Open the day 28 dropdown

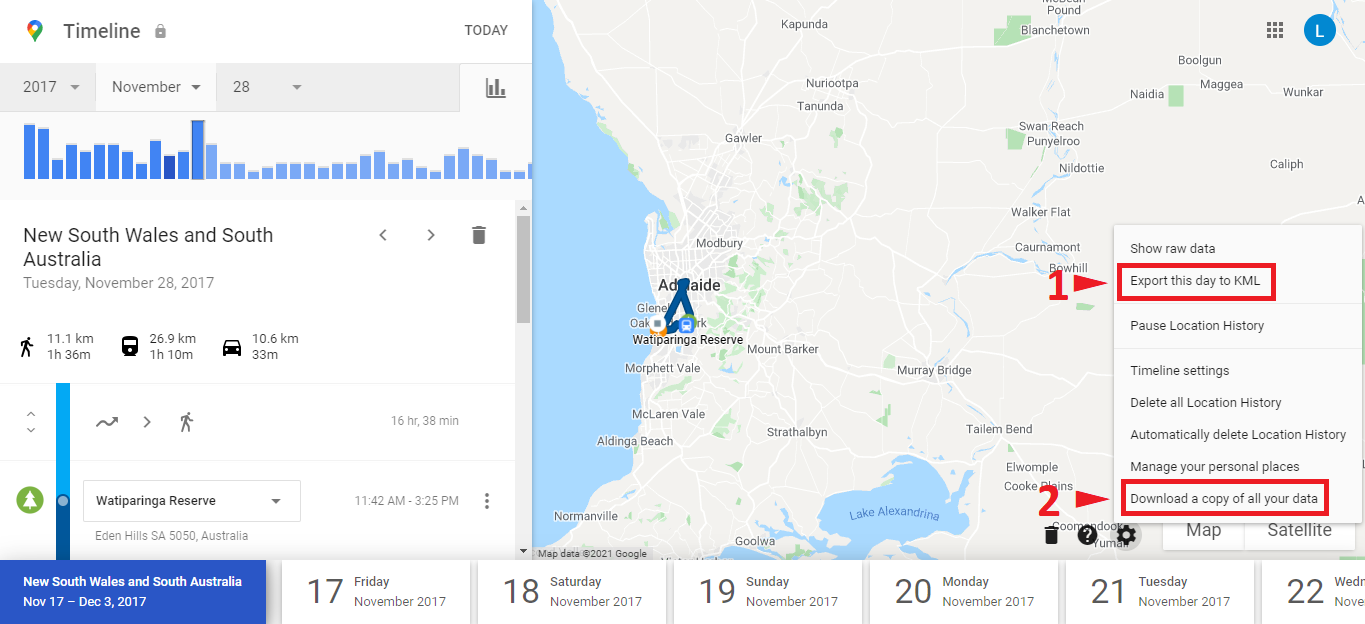point(267,87)
